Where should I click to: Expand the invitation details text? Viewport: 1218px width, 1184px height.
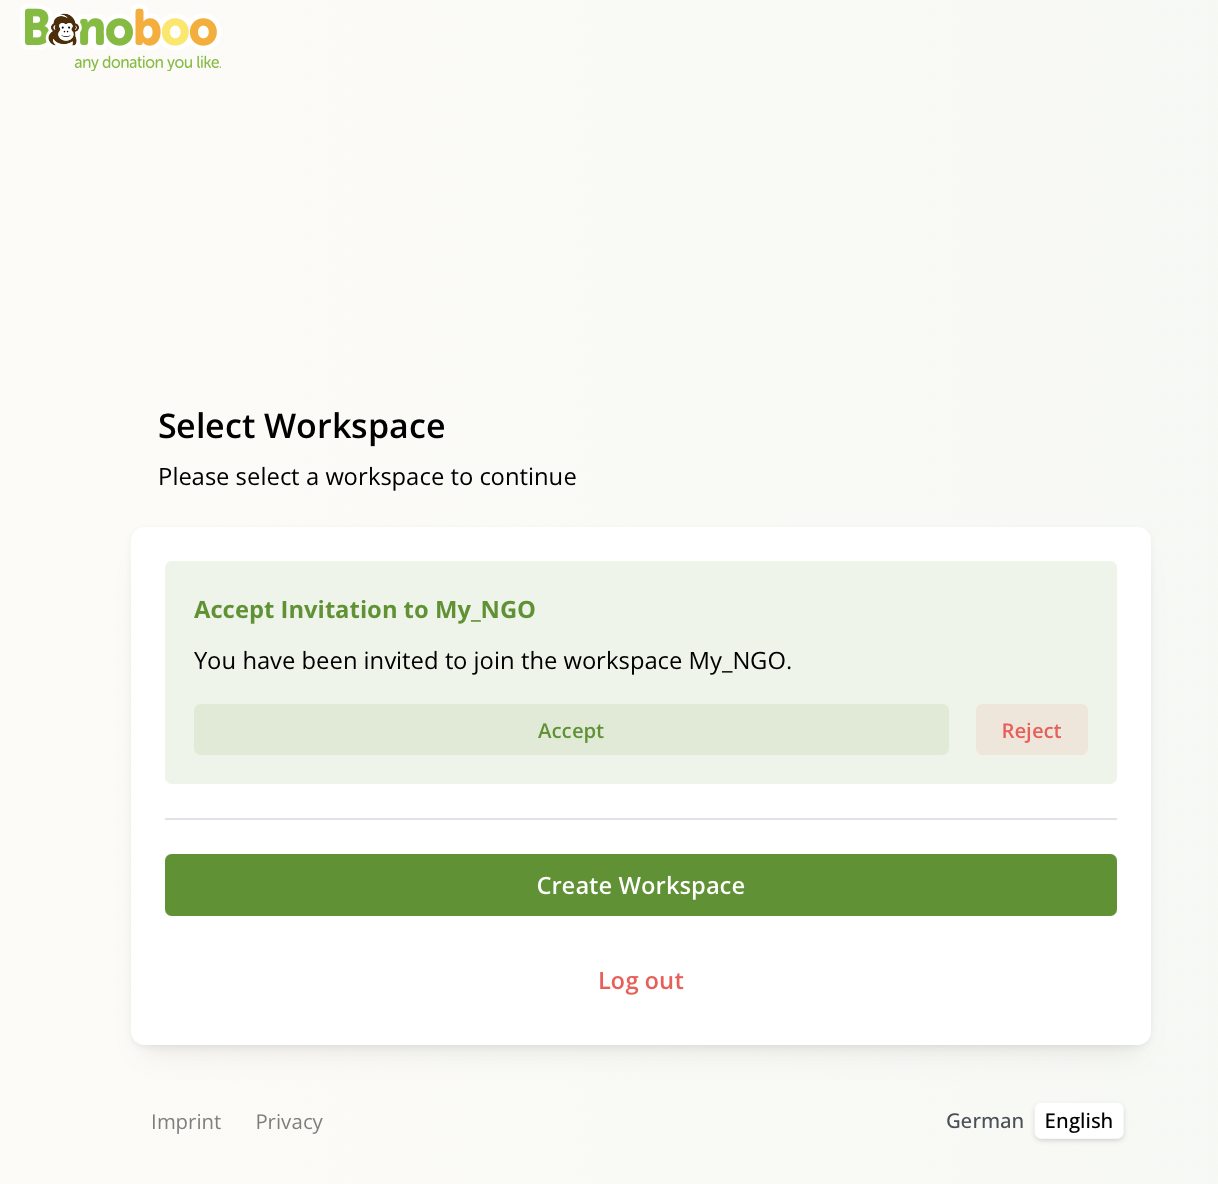pos(492,660)
